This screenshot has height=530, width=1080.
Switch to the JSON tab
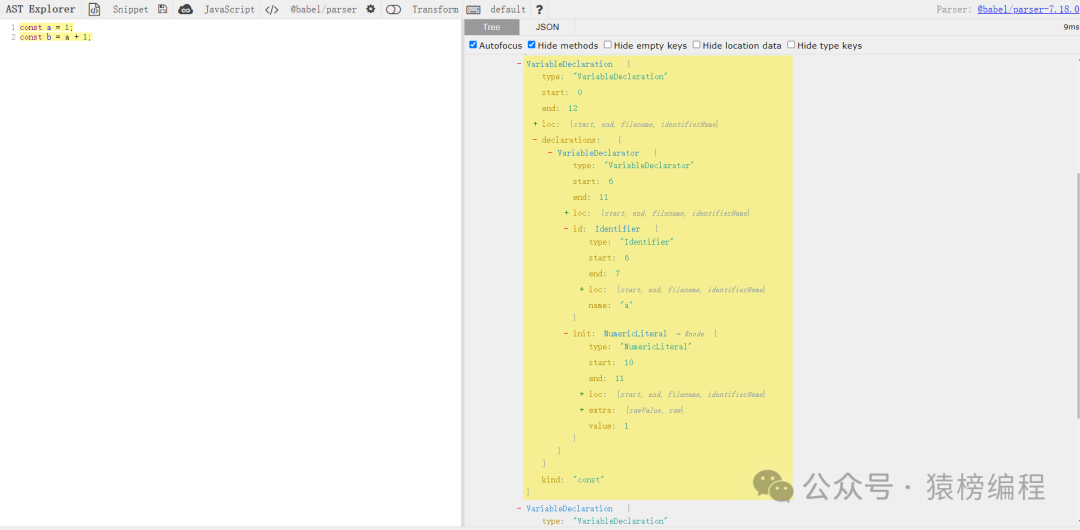coord(548,27)
